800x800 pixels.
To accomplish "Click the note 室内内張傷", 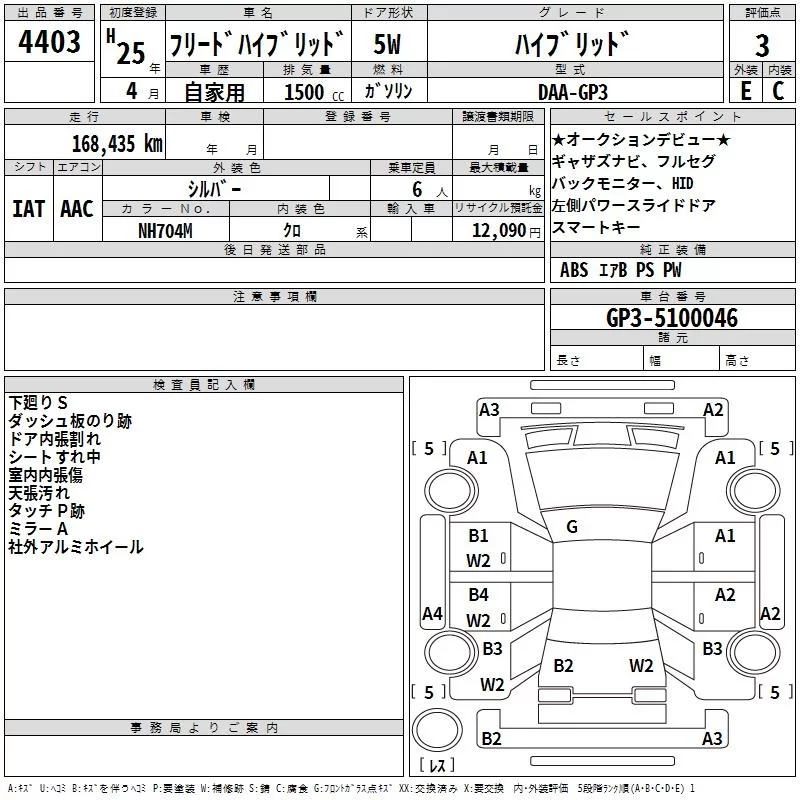I will [45, 475].
